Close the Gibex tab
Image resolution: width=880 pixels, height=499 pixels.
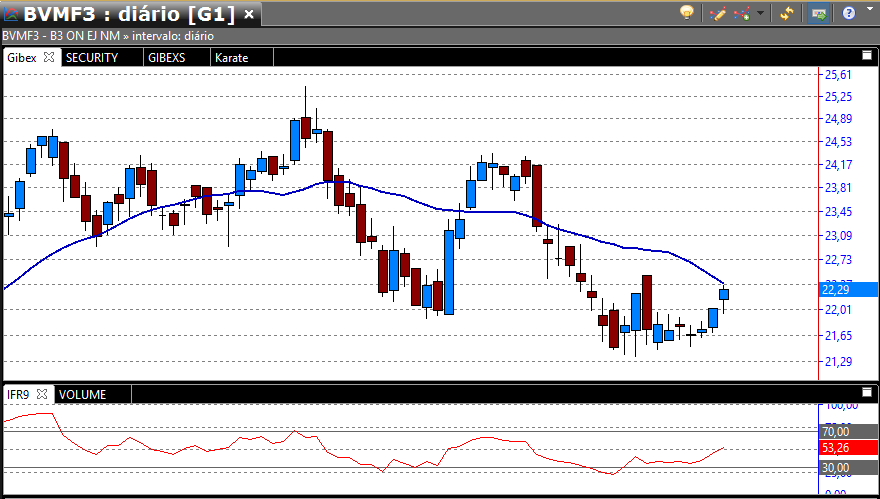coord(49,57)
